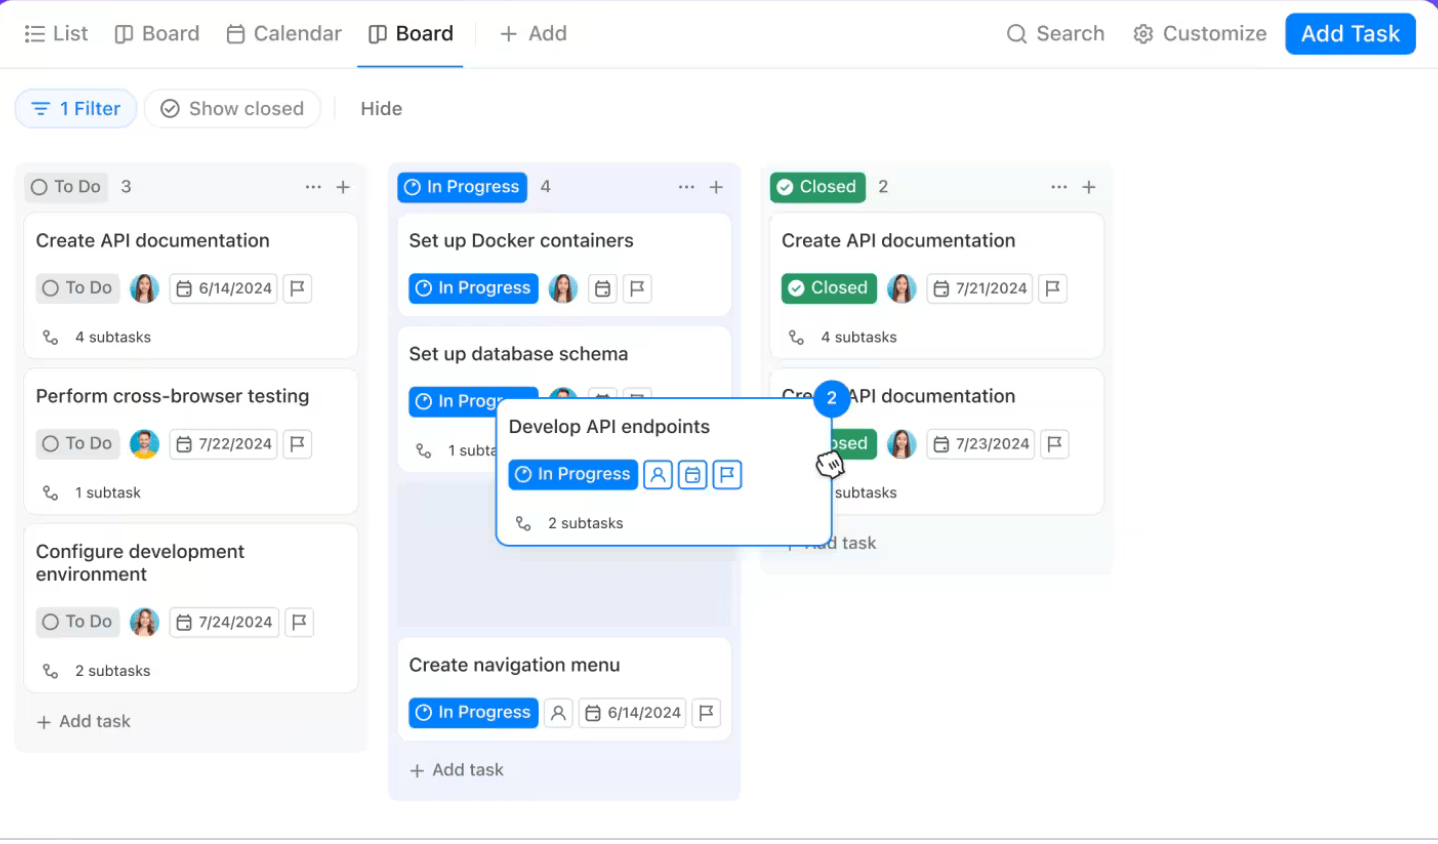Click assignee icon on Create navigation menu card

point(558,713)
